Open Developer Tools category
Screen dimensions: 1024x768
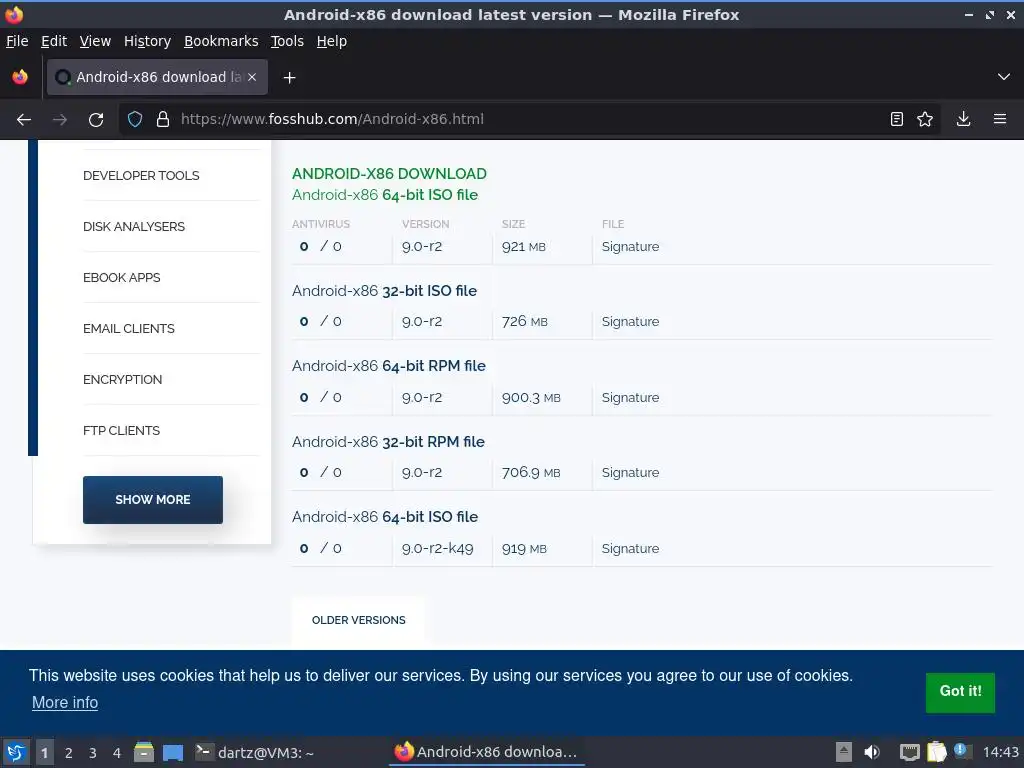pos(141,176)
